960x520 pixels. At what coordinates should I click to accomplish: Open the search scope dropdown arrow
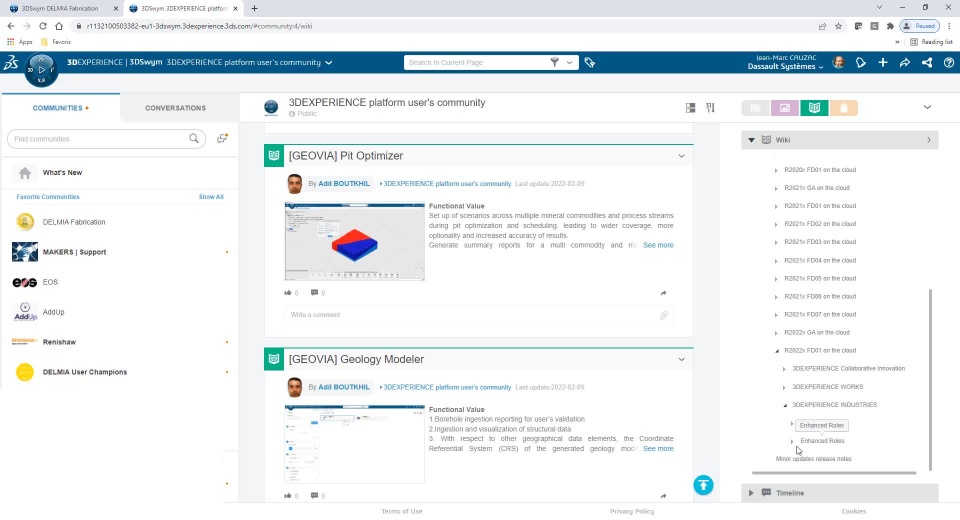pos(569,62)
